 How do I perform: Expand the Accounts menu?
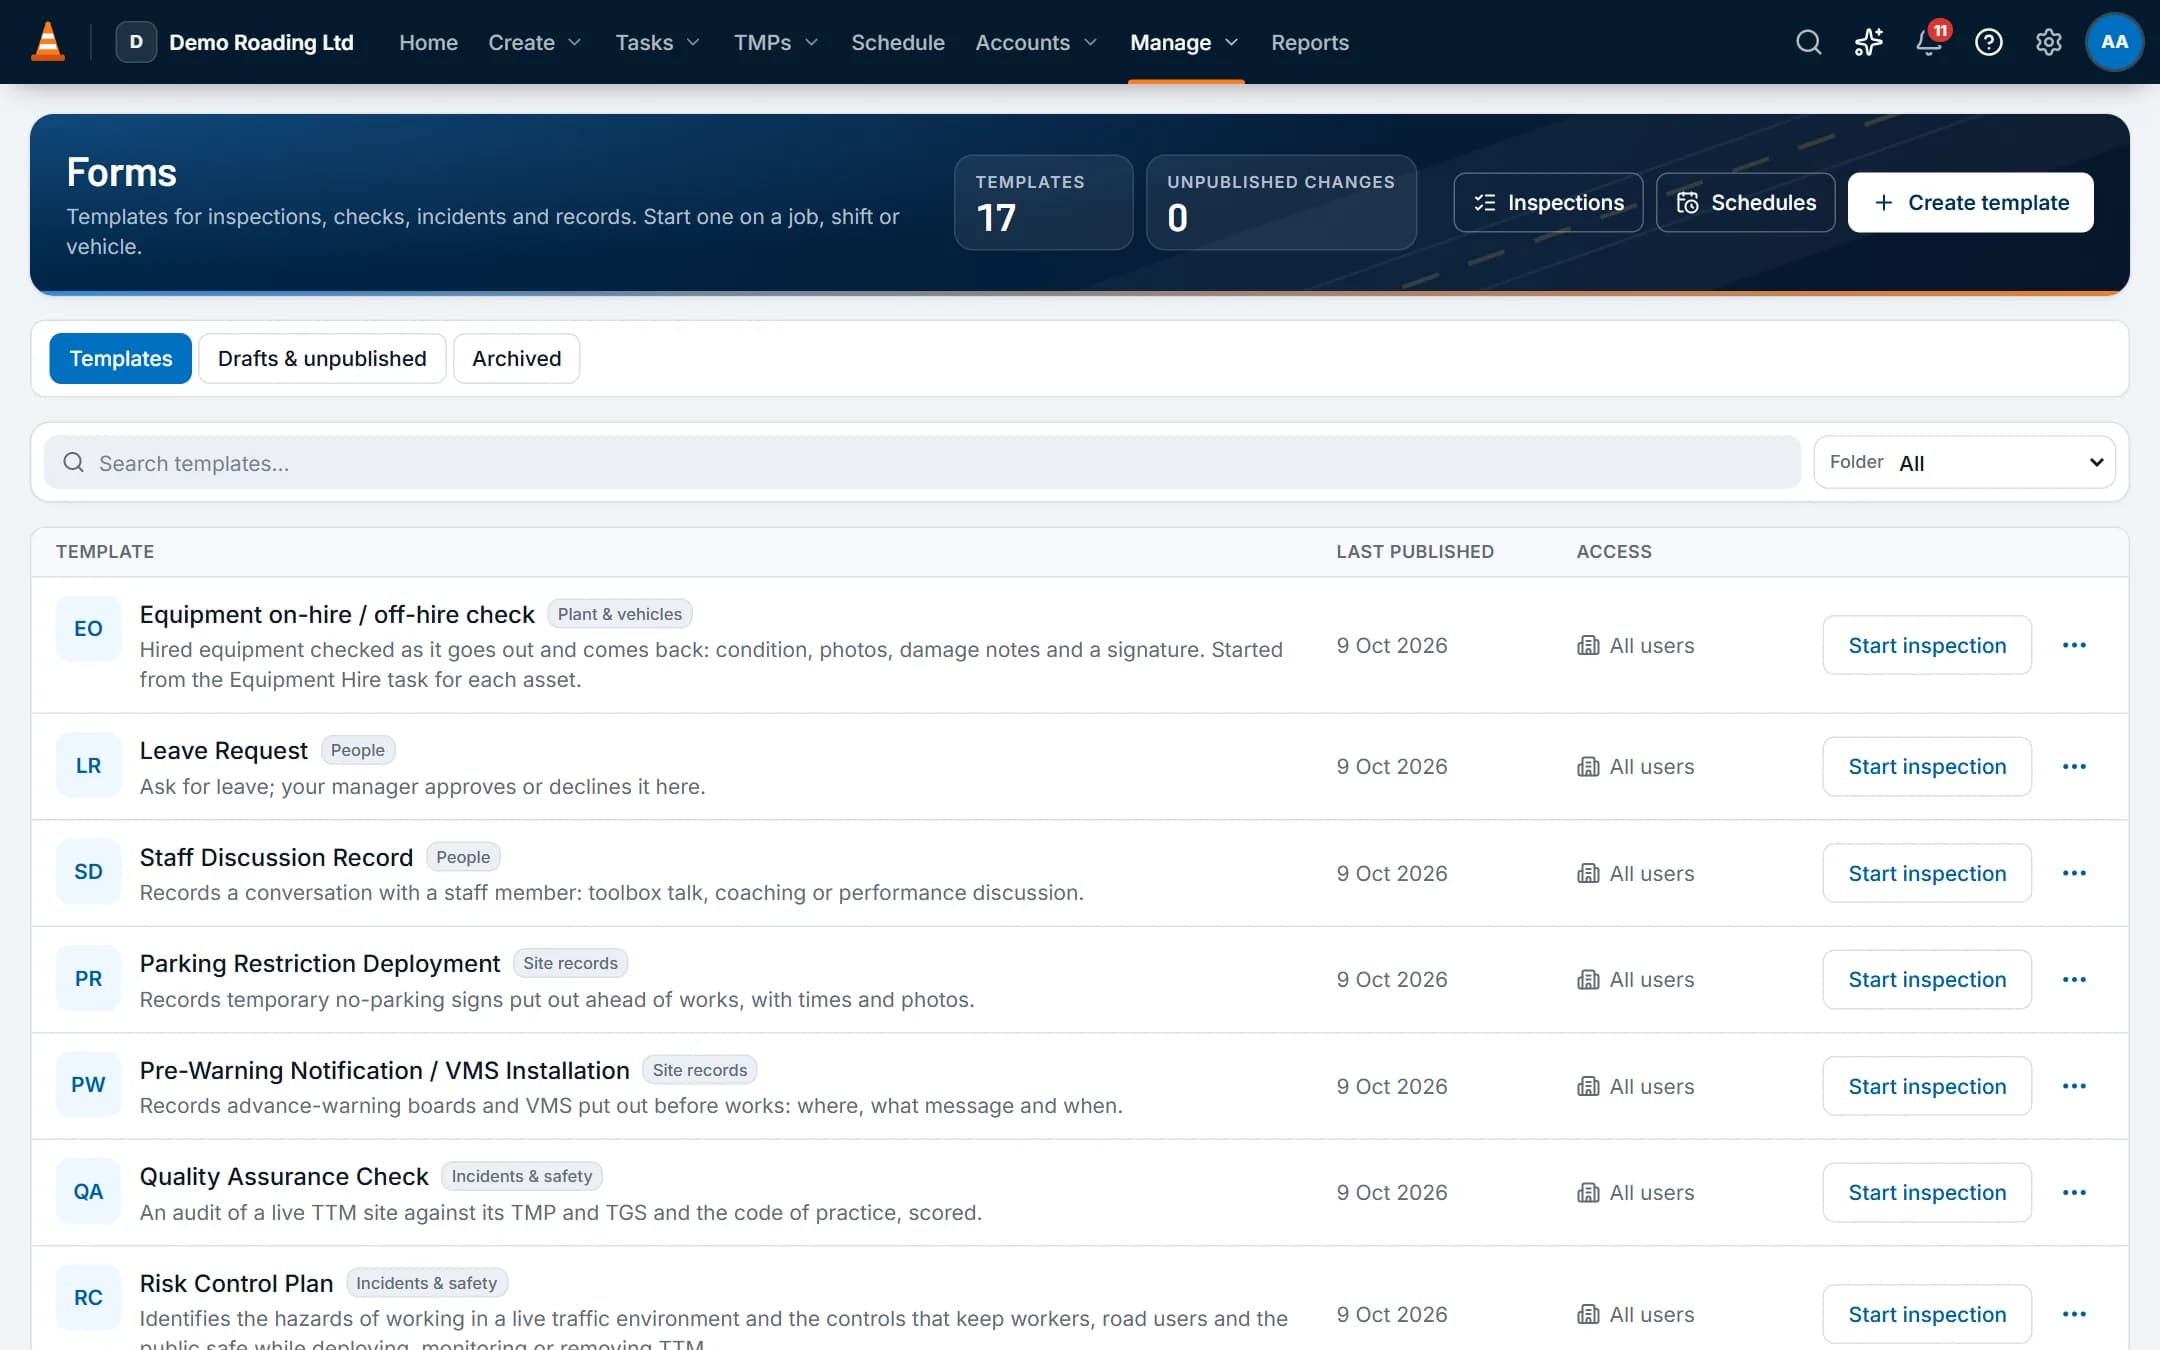tap(1036, 42)
